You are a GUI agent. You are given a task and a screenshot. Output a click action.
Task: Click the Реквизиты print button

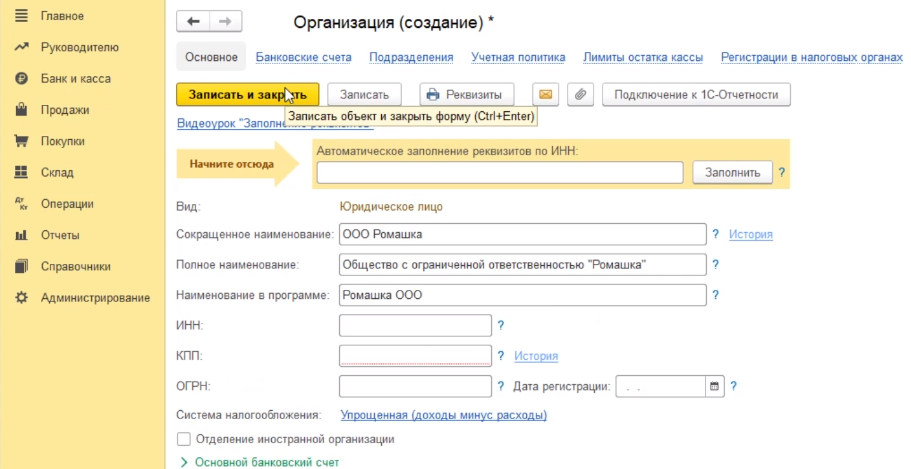tap(466, 94)
